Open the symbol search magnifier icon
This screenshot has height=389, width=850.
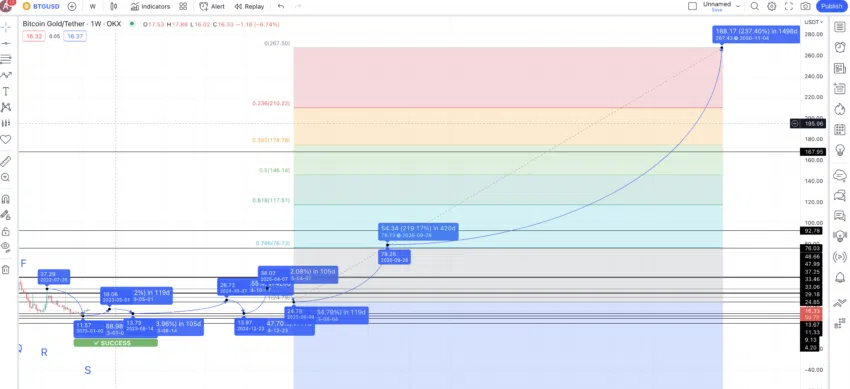(755, 7)
